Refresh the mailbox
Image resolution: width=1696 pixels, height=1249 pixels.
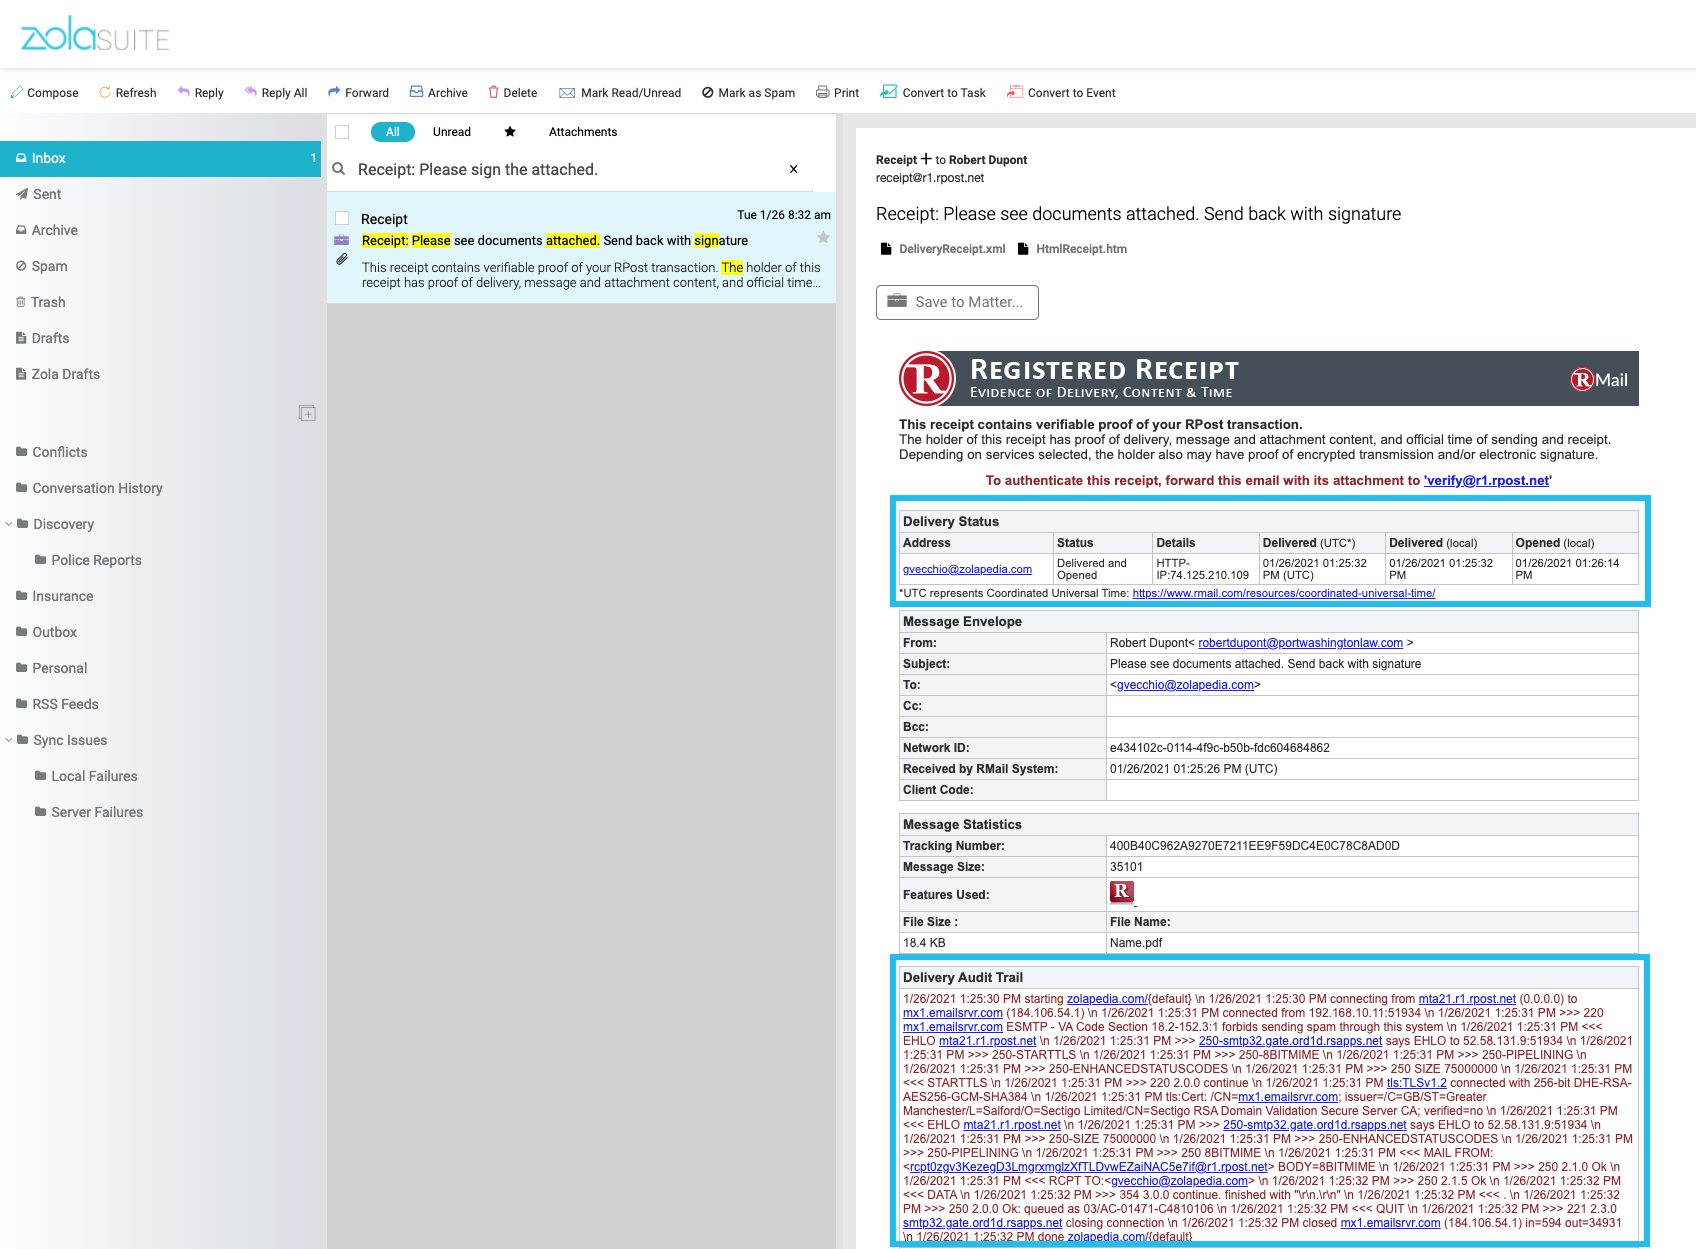(127, 92)
